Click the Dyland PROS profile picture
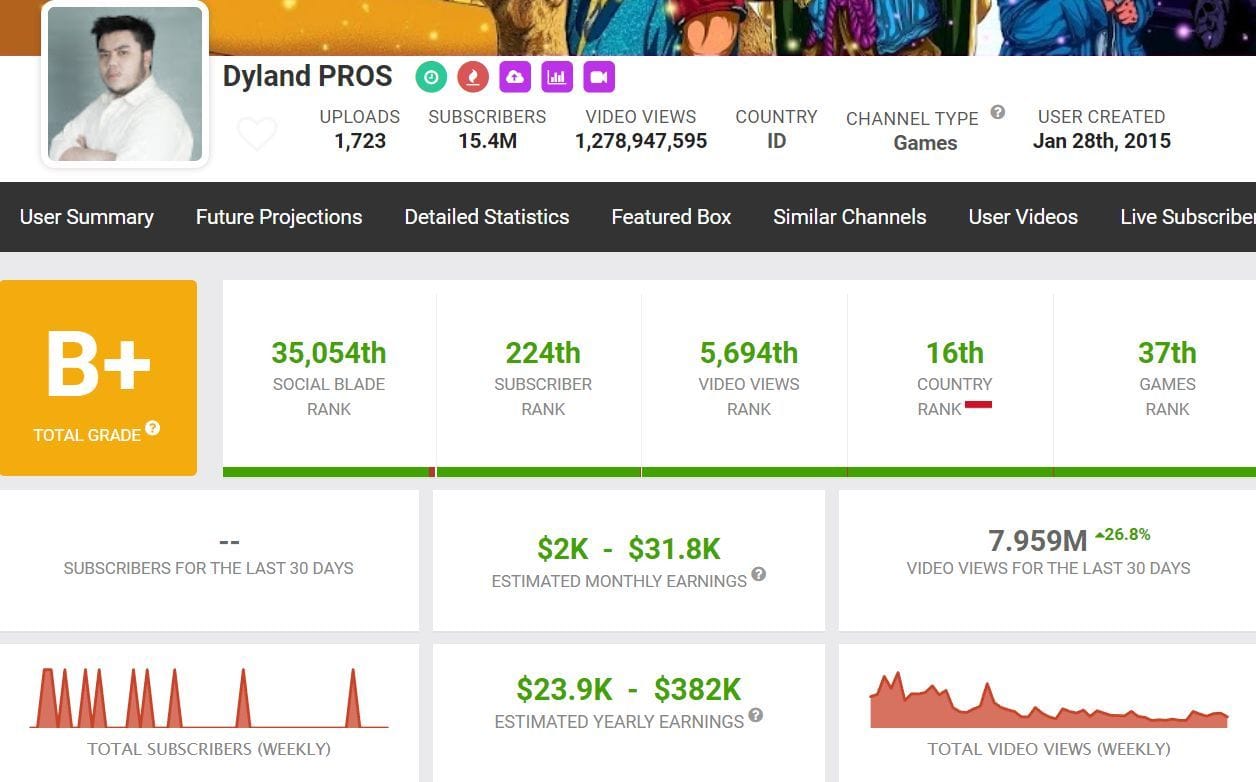Image resolution: width=1256 pixels, height=782 pixels. tap(125, 84)
